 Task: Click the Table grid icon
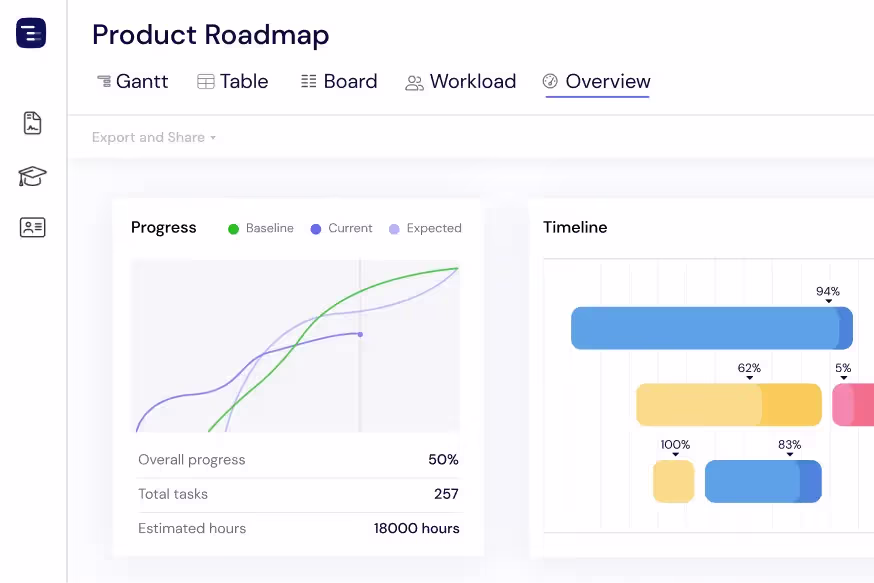click(x=206, y=82)
